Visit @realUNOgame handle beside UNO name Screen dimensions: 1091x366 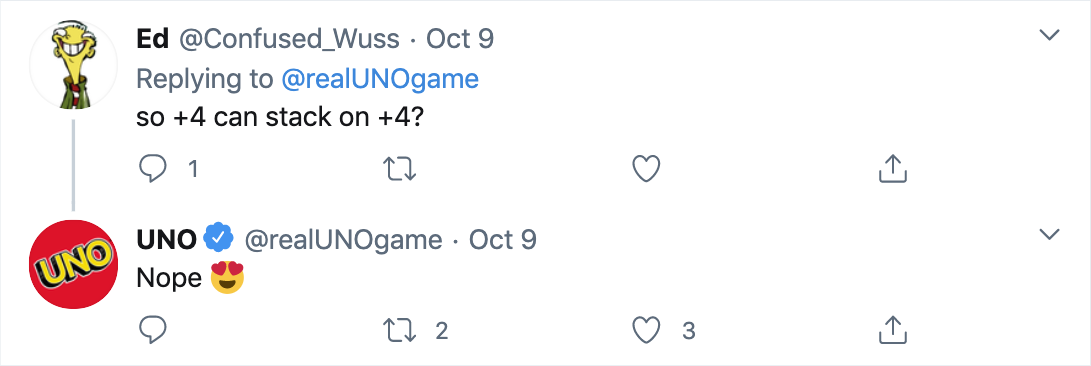click(343, 240)
